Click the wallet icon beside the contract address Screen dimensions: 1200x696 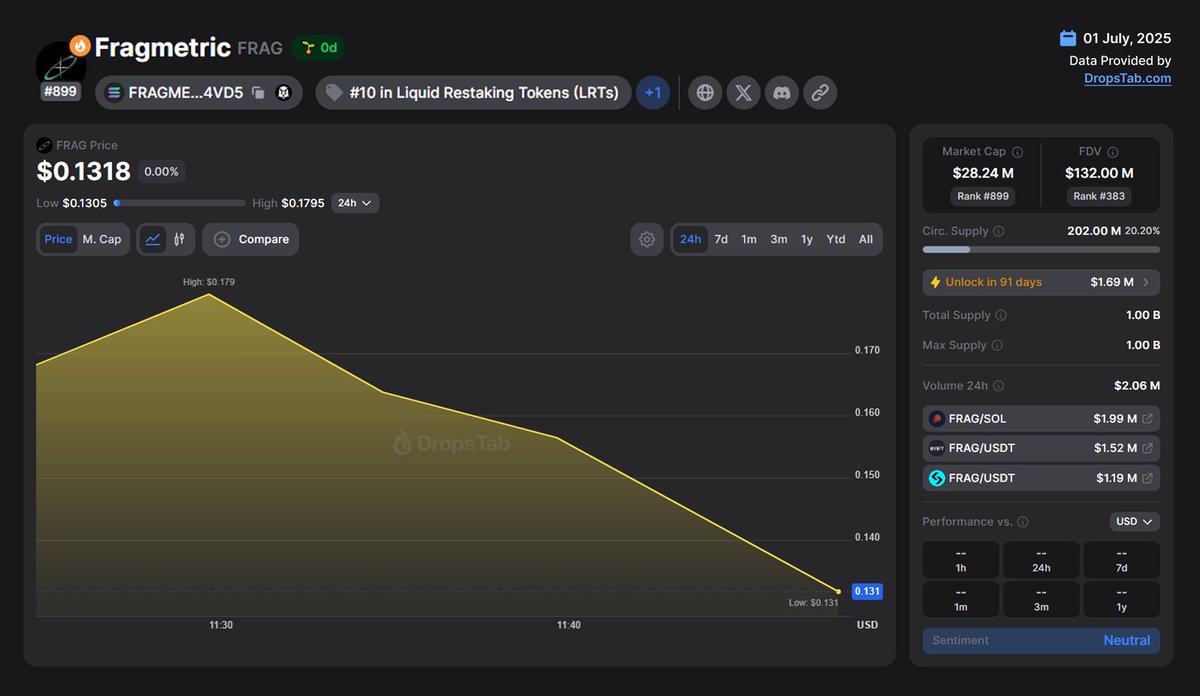(283, 93)
